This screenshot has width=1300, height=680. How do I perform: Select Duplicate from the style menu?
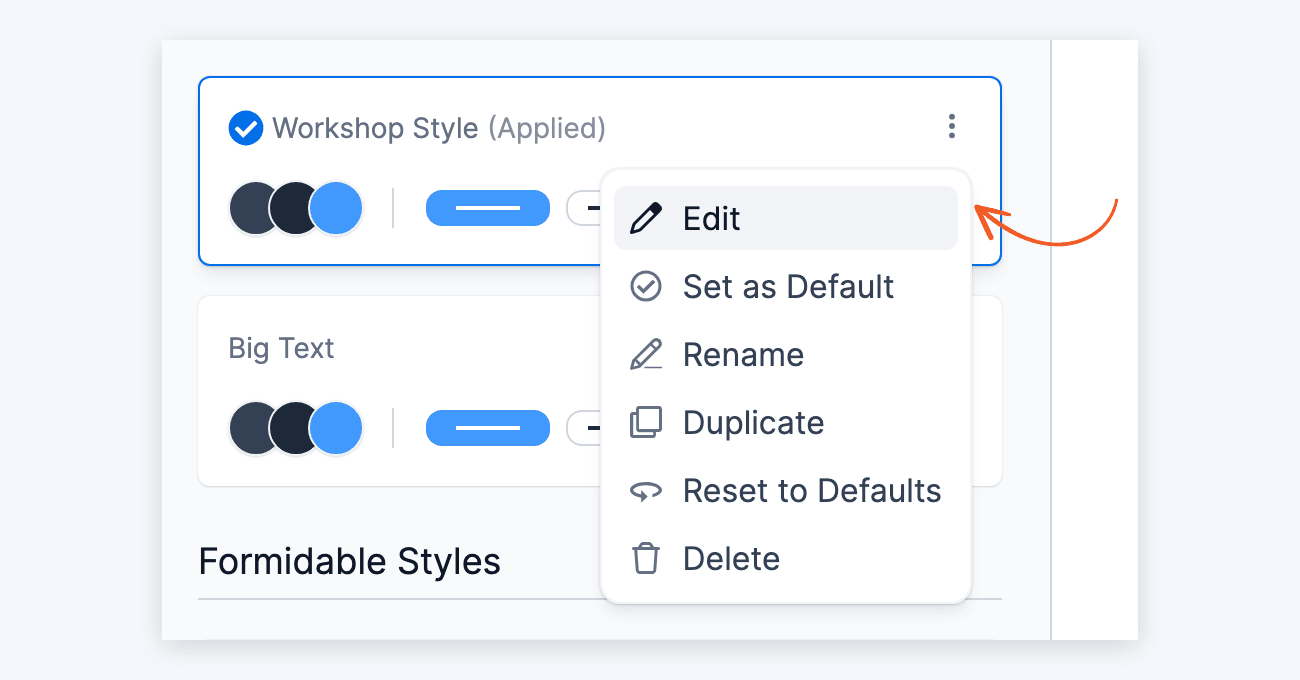[x=786, y=422]
